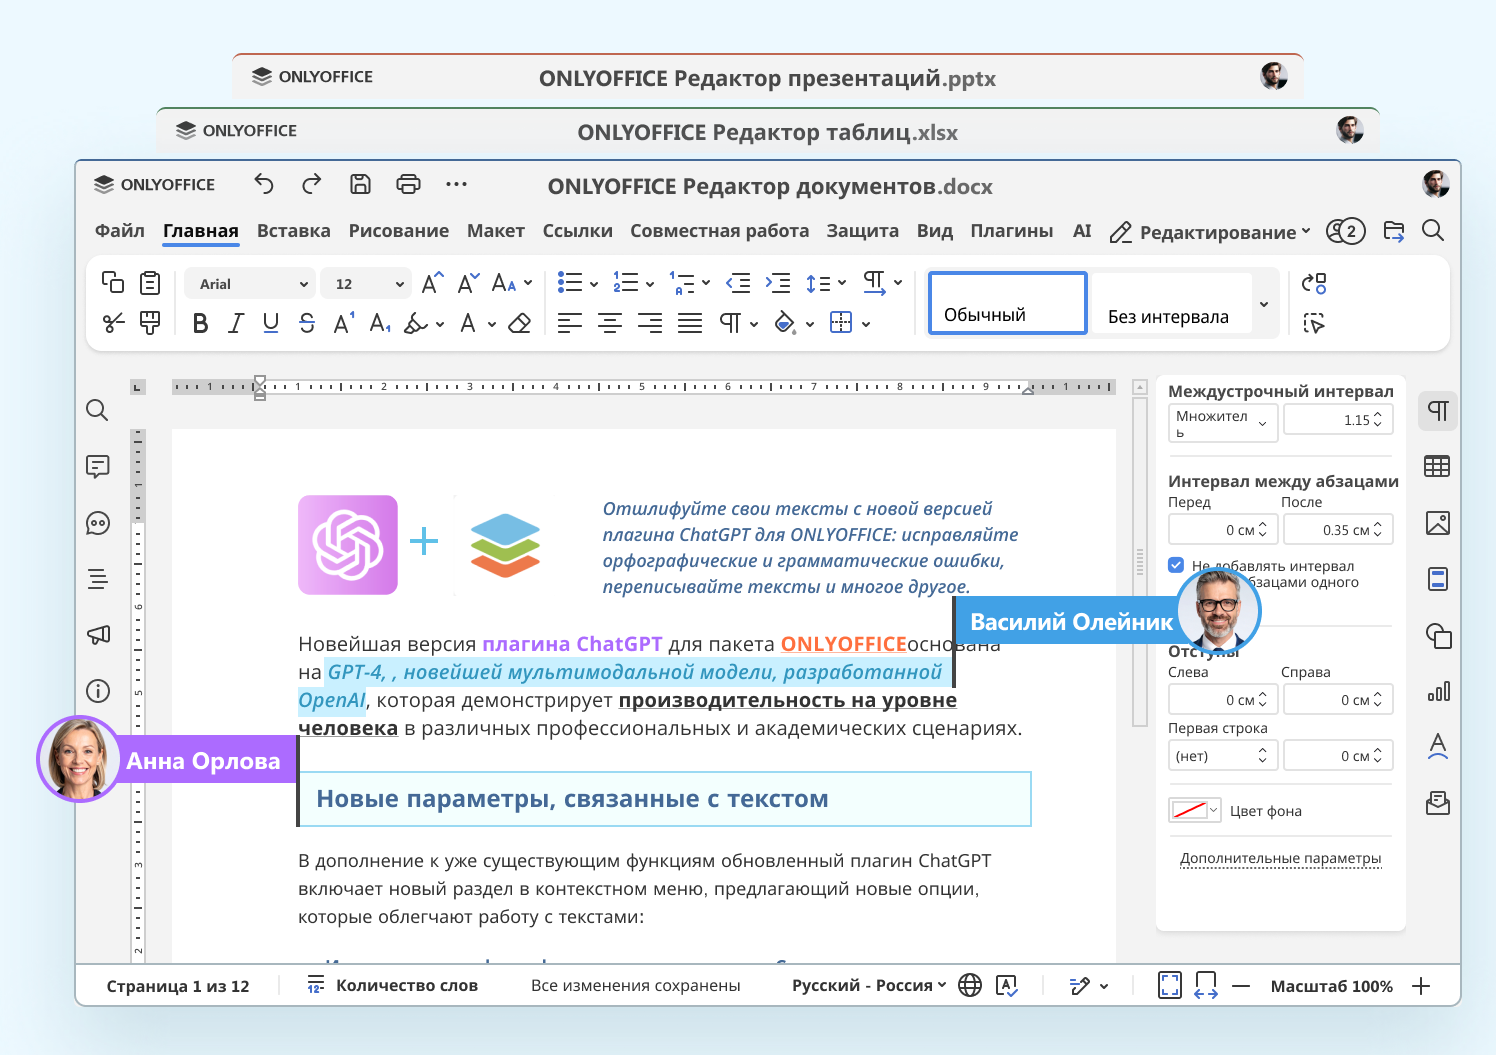
Task: Switch to the Вставка ribbon tab
Action: [x=293, y=231]
